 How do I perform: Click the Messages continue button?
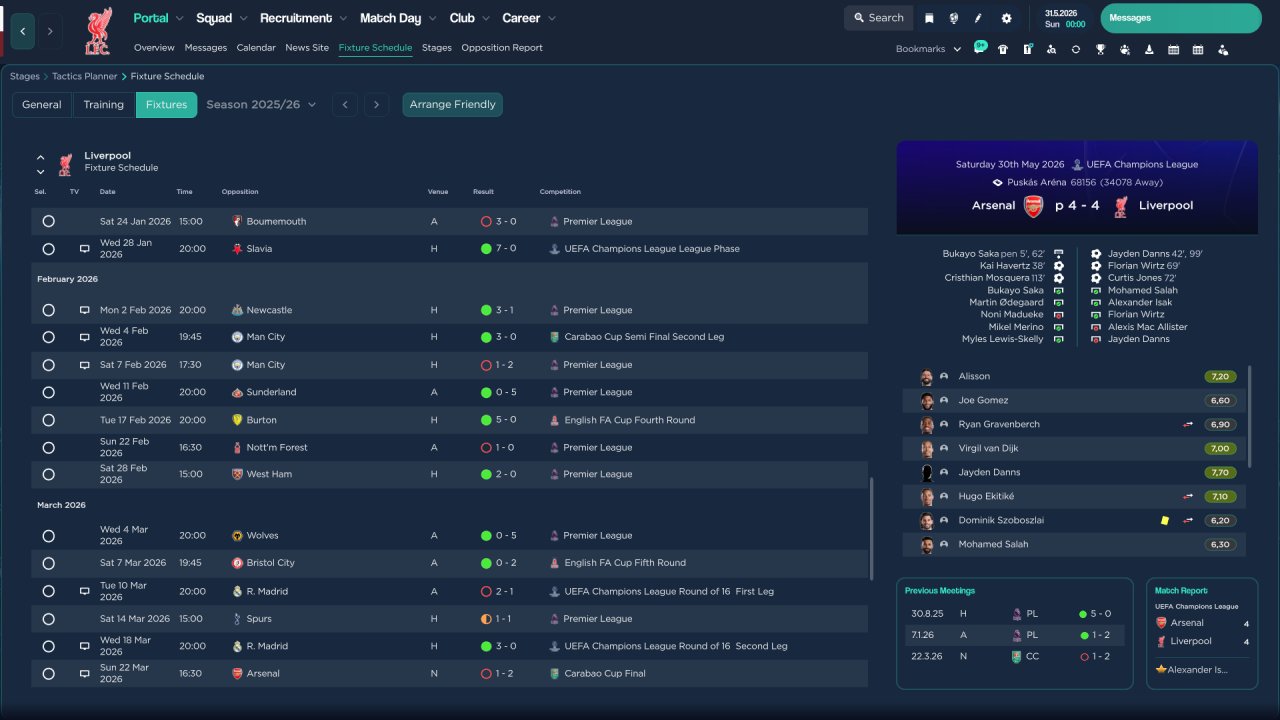1181,18
